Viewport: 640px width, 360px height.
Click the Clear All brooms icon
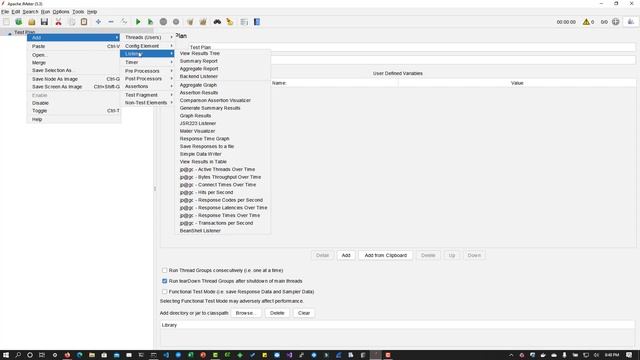pyautogui.click(x=203, y=22)
